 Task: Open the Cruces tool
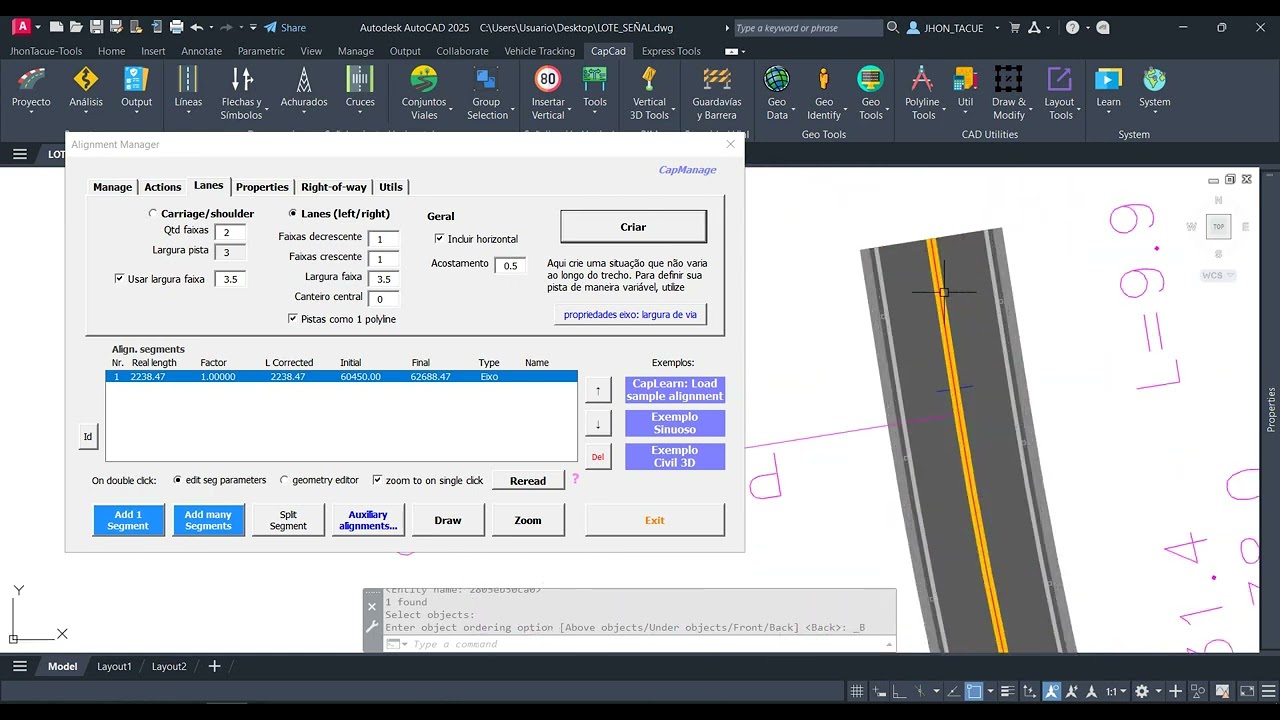click(x=360, y=88)
